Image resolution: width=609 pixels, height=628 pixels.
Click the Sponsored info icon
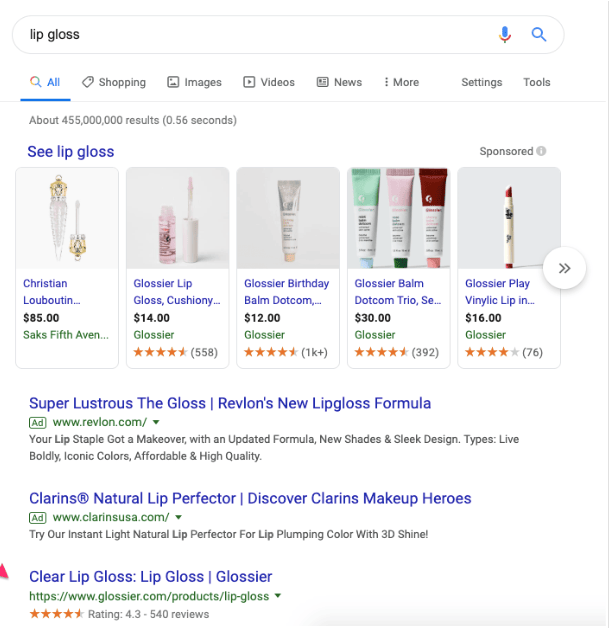(x=541, y=152)
